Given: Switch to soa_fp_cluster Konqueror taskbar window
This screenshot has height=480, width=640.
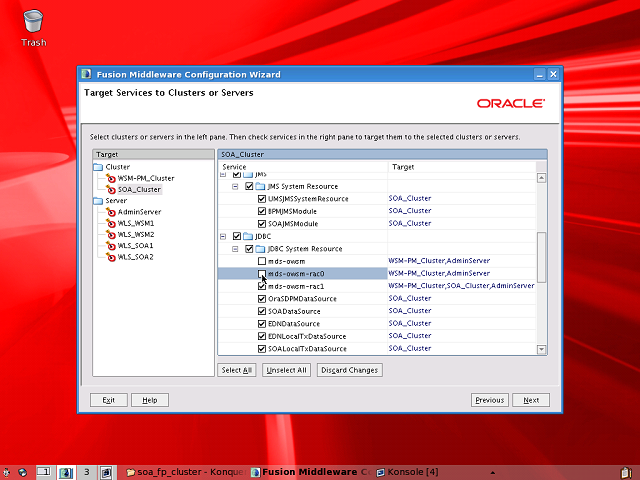Looking at the screenshot, I should click(185, 472).
